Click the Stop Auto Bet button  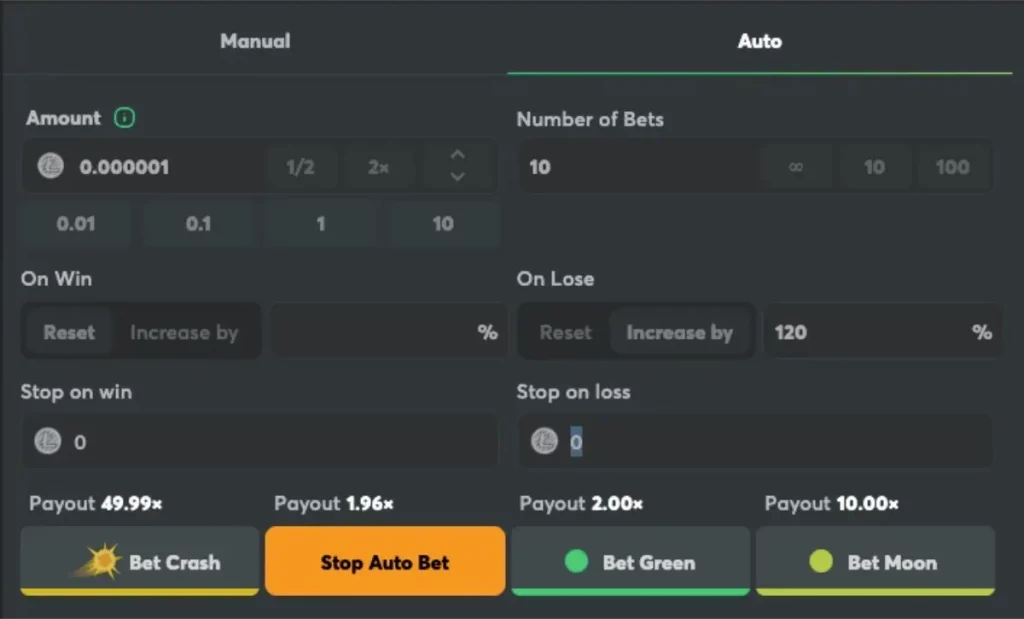coord(385,562)
